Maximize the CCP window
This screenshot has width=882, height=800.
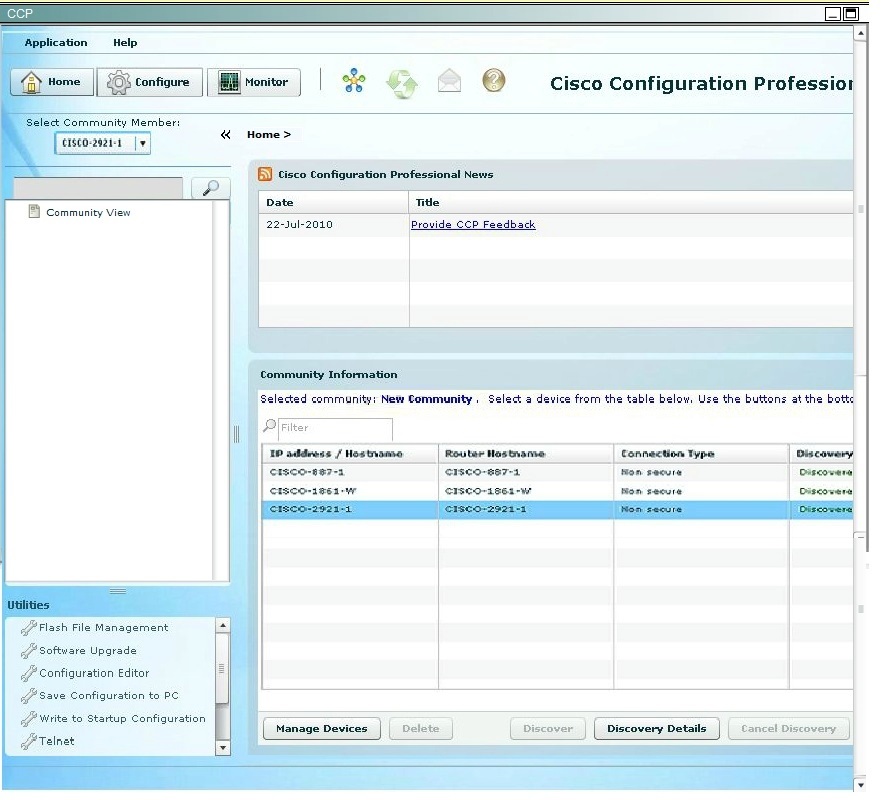point(851,14)
